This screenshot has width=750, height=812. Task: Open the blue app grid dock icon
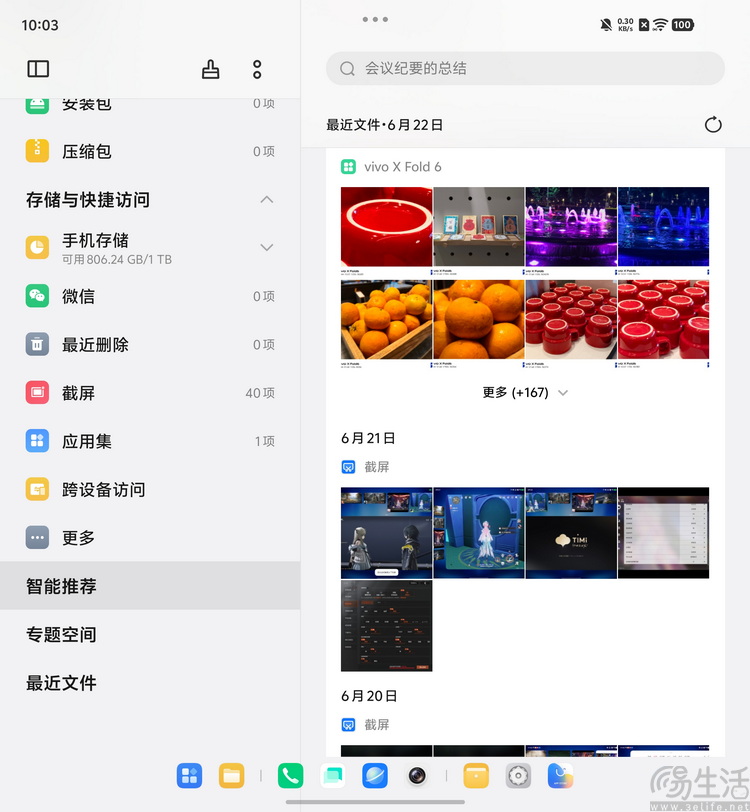coord(189,776)
